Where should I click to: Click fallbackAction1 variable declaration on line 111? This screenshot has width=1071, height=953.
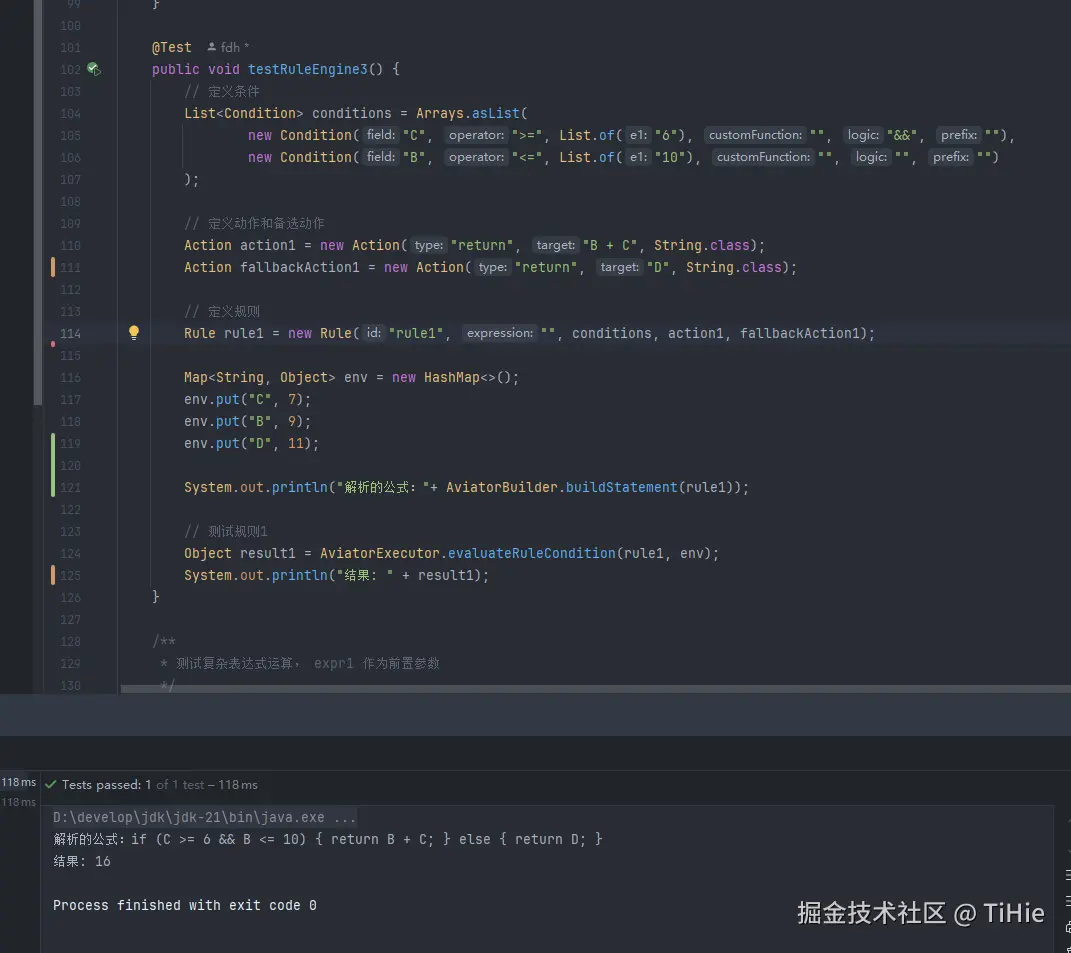click(x=299, y=267)
